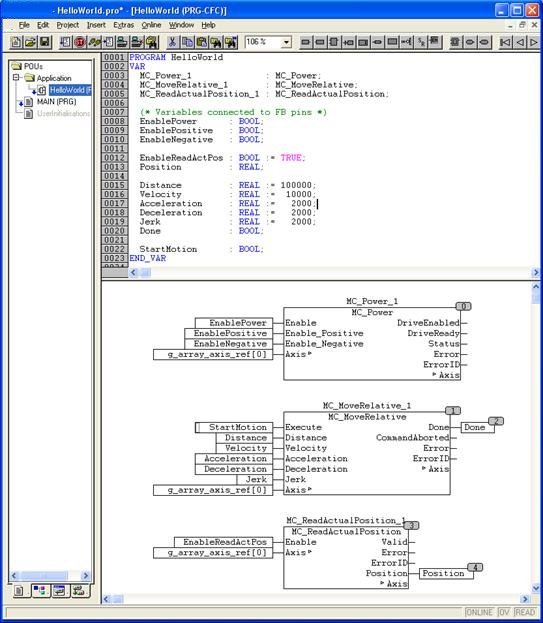
Task: Click the back-to-first macro level arrow
Action: (505, 42)
